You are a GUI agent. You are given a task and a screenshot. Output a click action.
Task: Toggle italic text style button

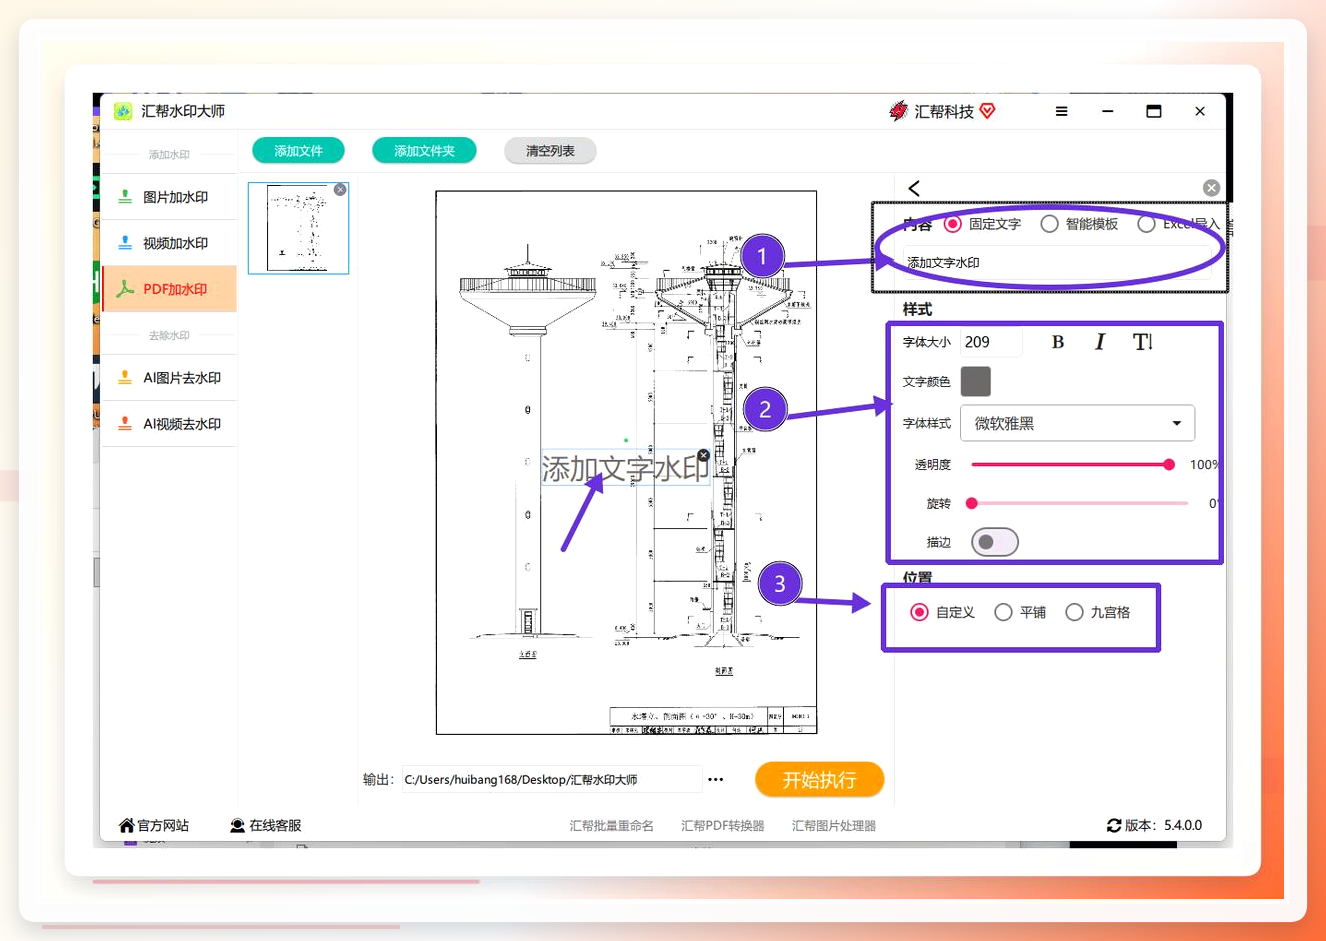coord(1100,342)
